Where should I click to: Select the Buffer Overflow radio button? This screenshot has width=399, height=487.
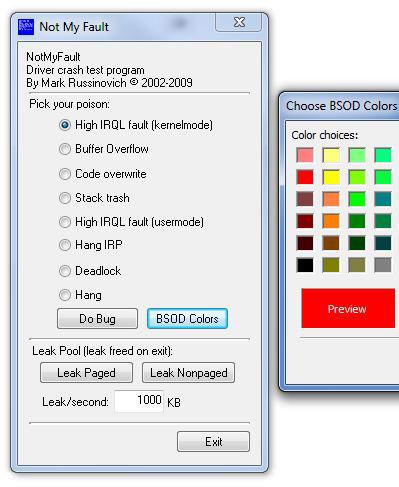(65, 149)
